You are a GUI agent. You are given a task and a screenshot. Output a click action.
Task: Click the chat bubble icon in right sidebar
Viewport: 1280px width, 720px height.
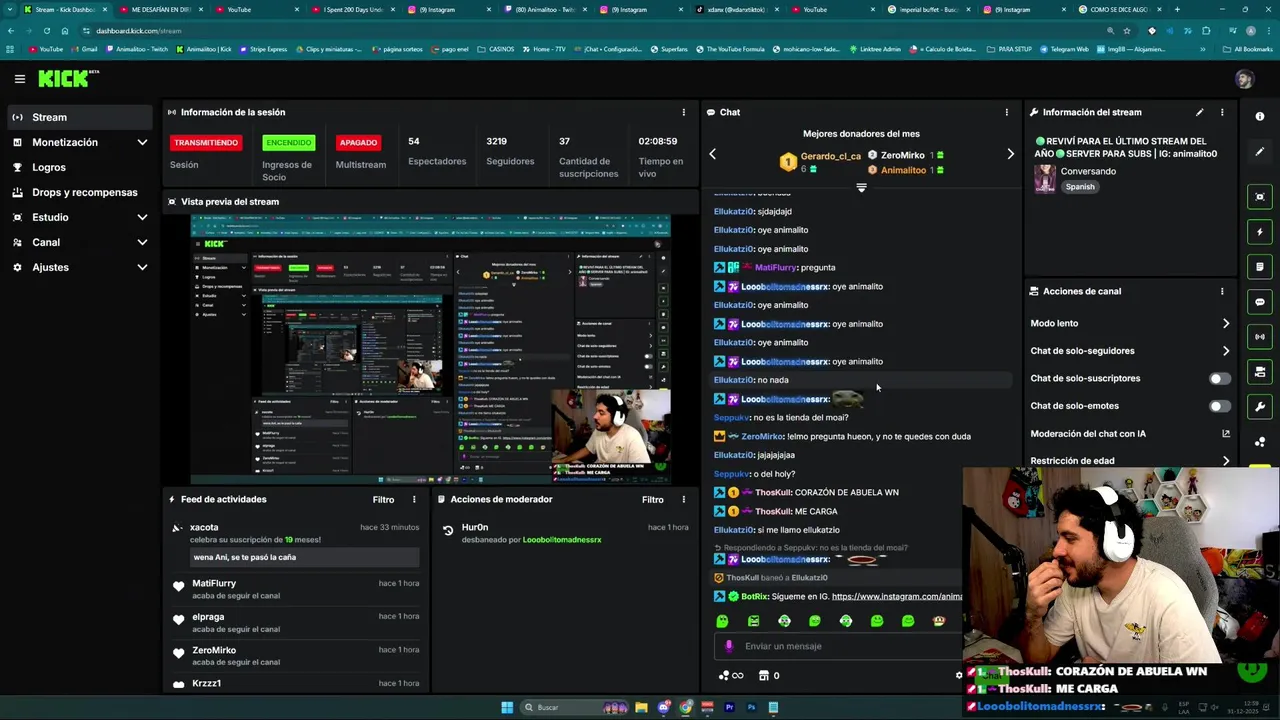pyautogui.click(x=1260, y=302)
